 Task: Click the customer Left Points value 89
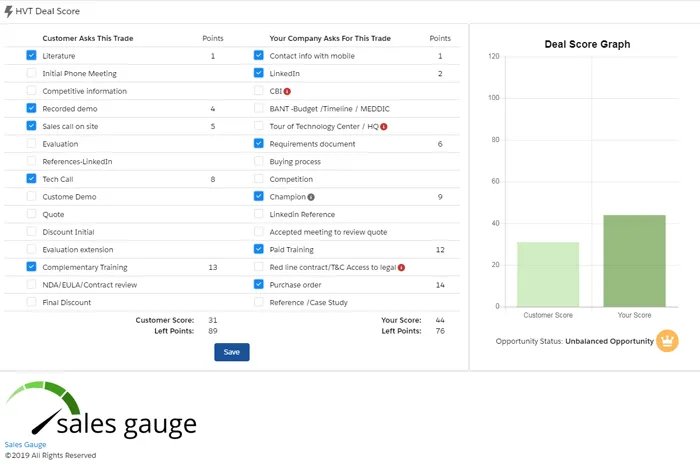point(213,331)
